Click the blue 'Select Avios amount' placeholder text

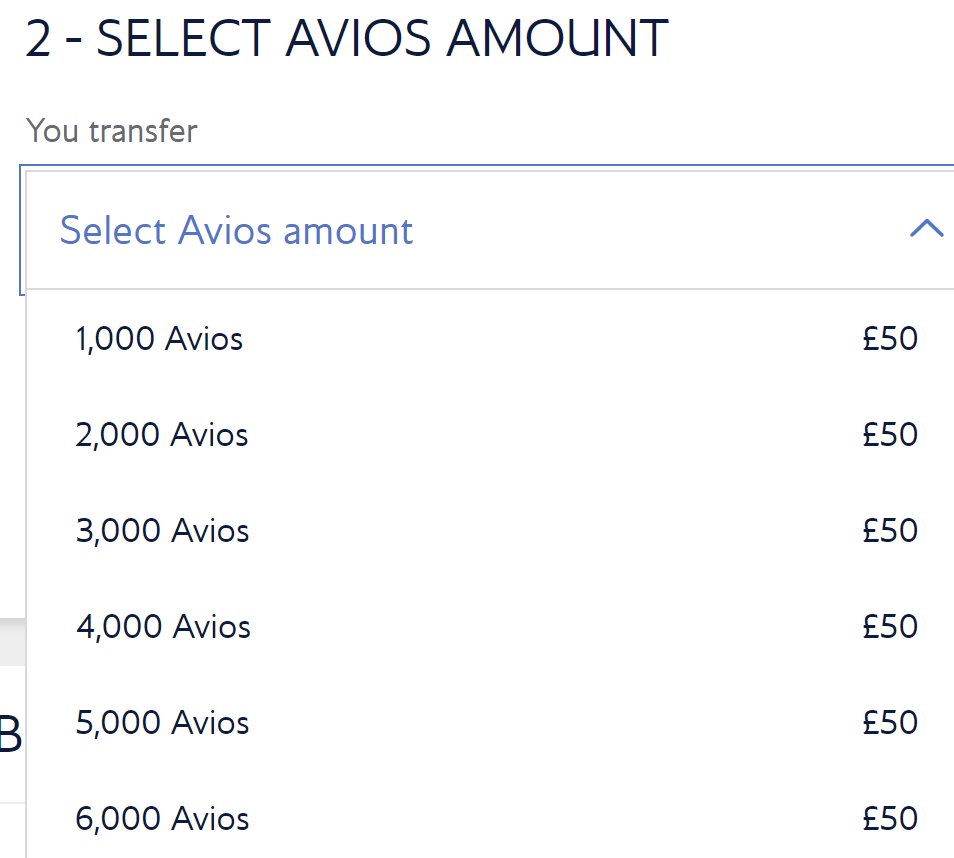coord(236,230)
